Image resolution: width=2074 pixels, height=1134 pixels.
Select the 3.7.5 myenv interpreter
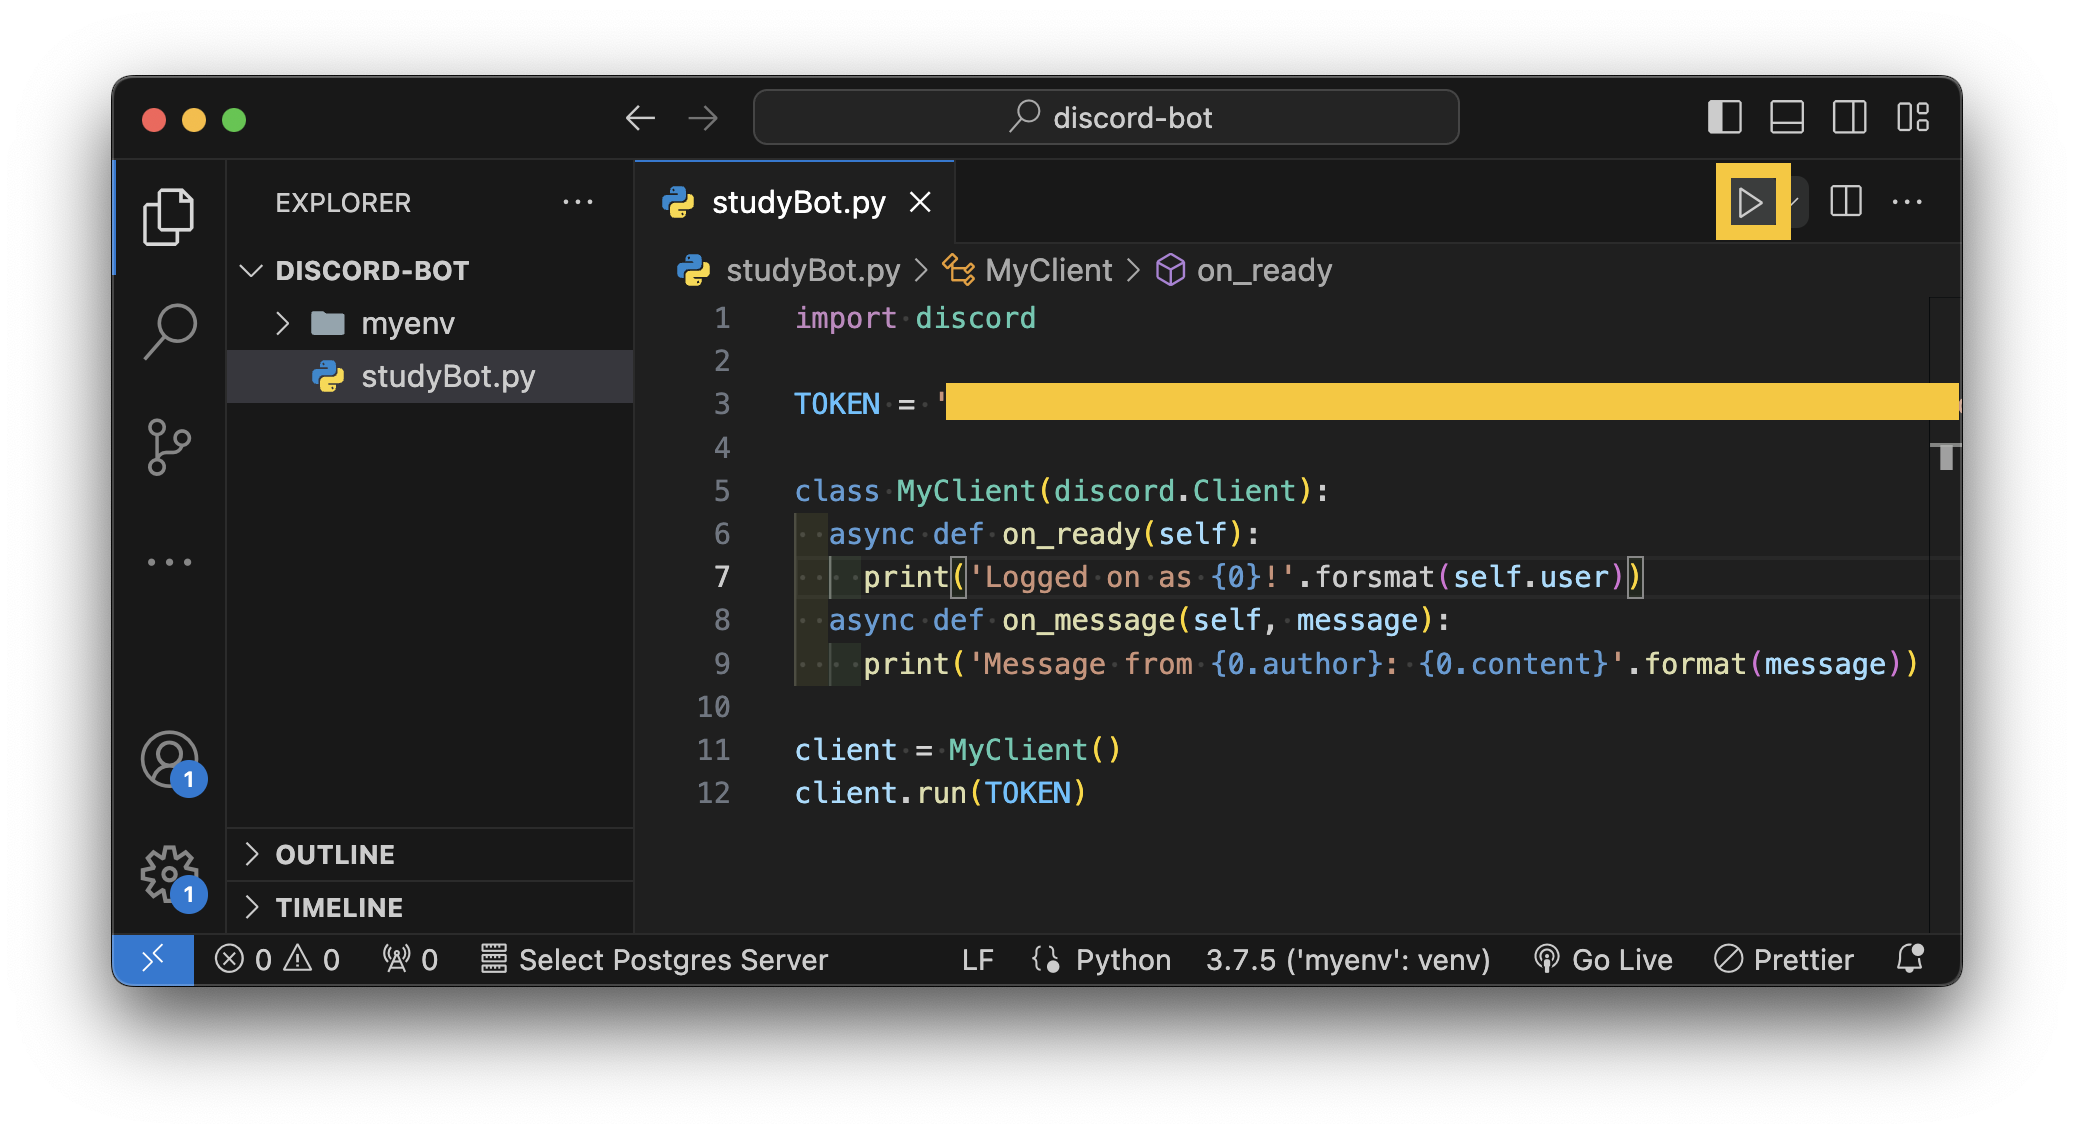pos(1347,960)
